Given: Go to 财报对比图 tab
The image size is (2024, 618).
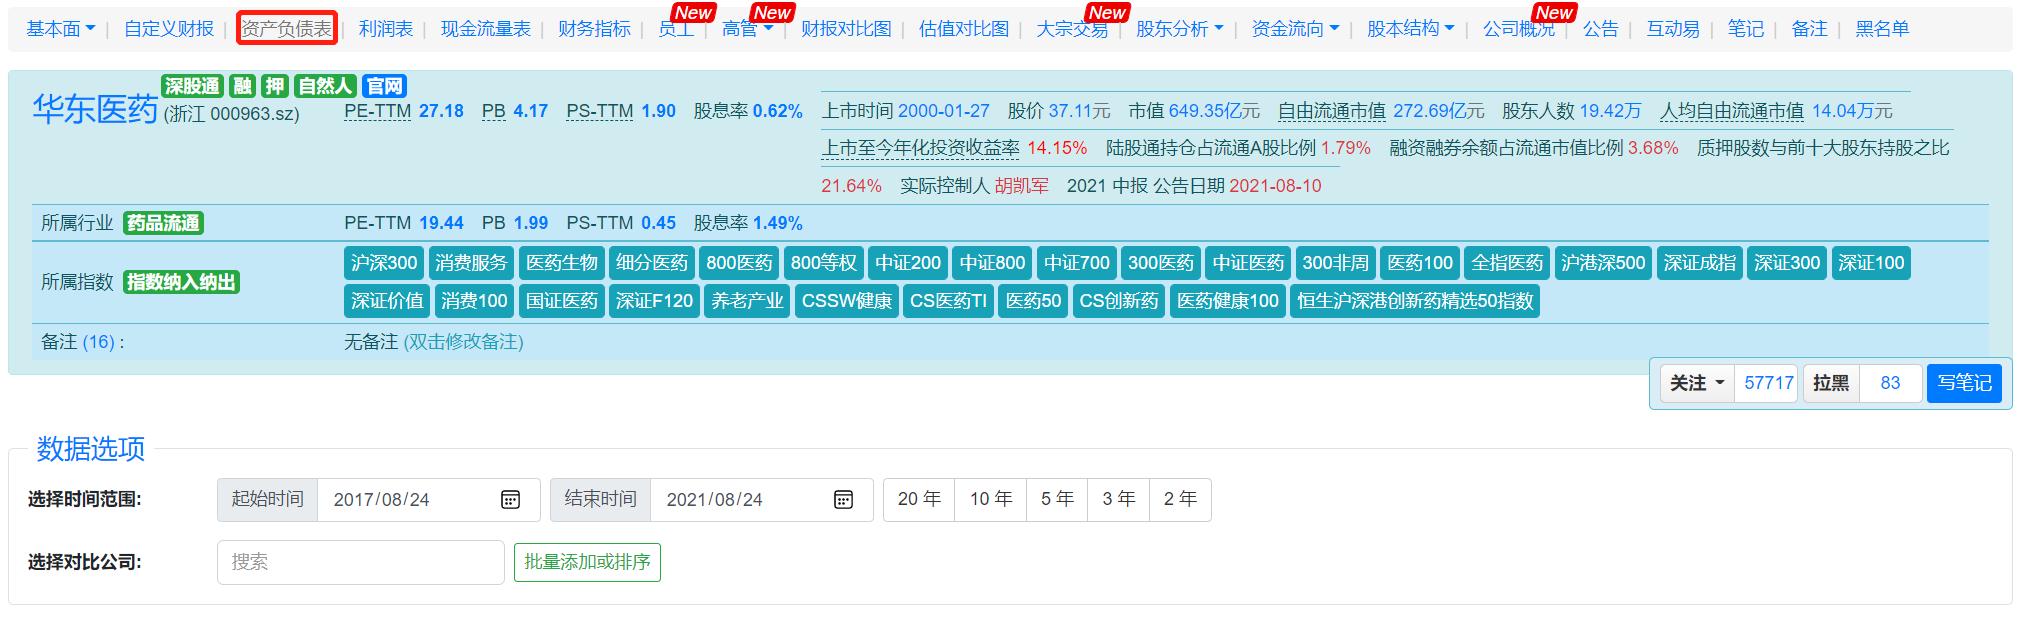Looking at the screenshot, I should coord(845,29).
